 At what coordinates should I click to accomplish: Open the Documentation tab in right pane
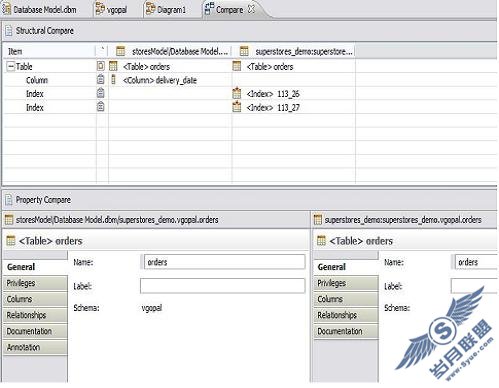tap(346, 331)
